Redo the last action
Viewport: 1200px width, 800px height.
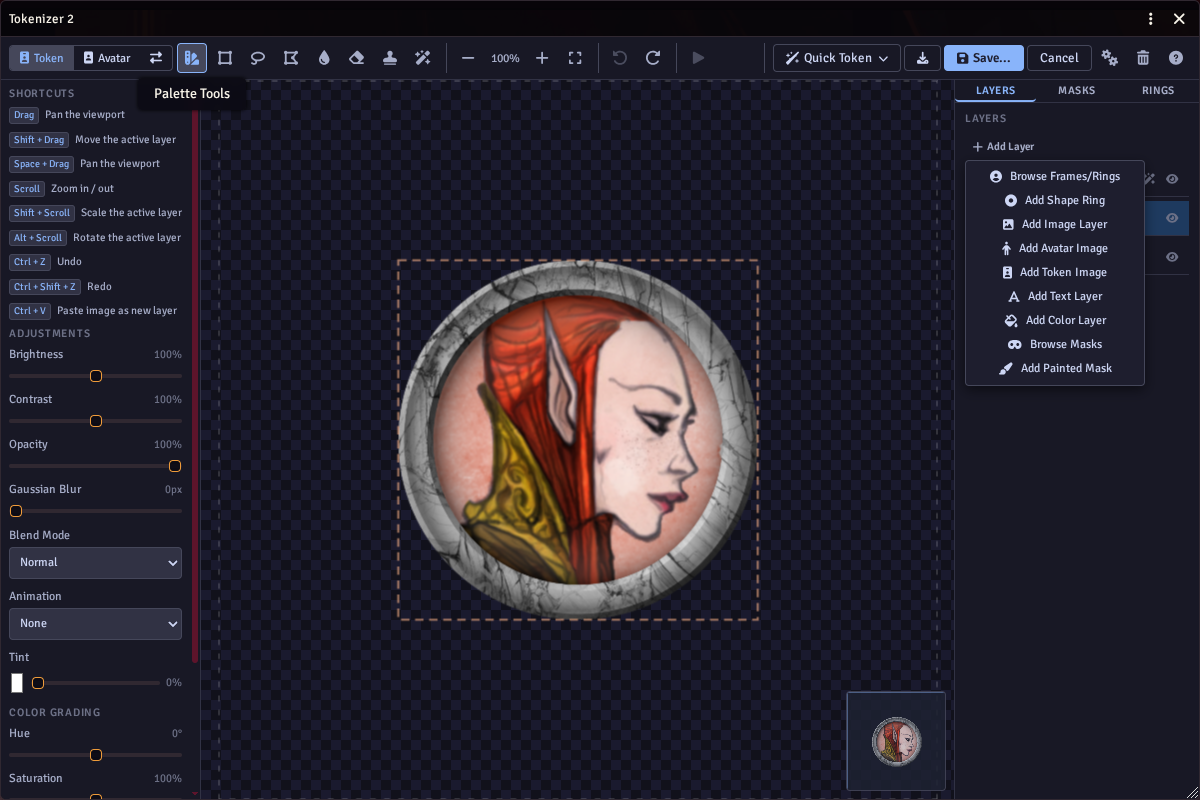[653, 58]
